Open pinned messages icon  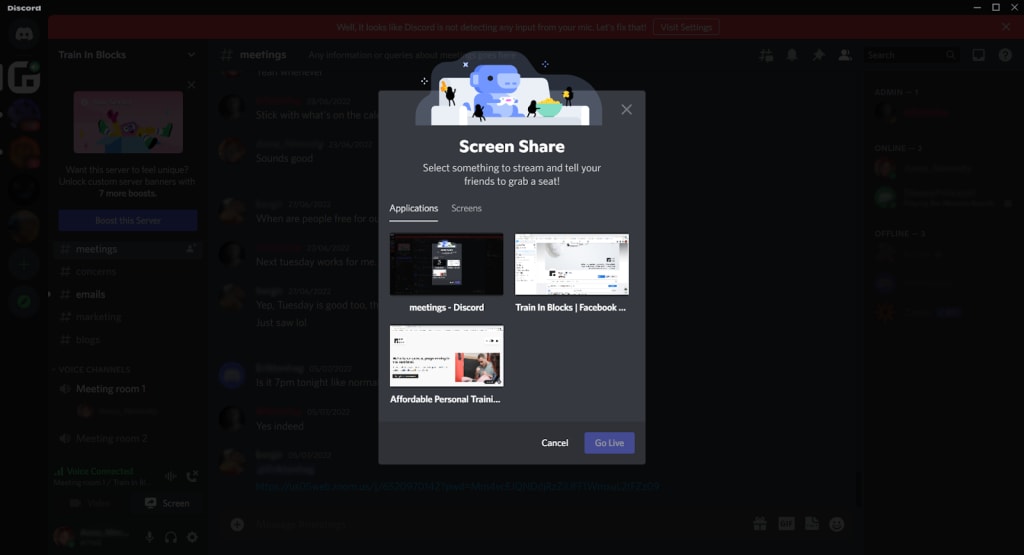(818, 56)
